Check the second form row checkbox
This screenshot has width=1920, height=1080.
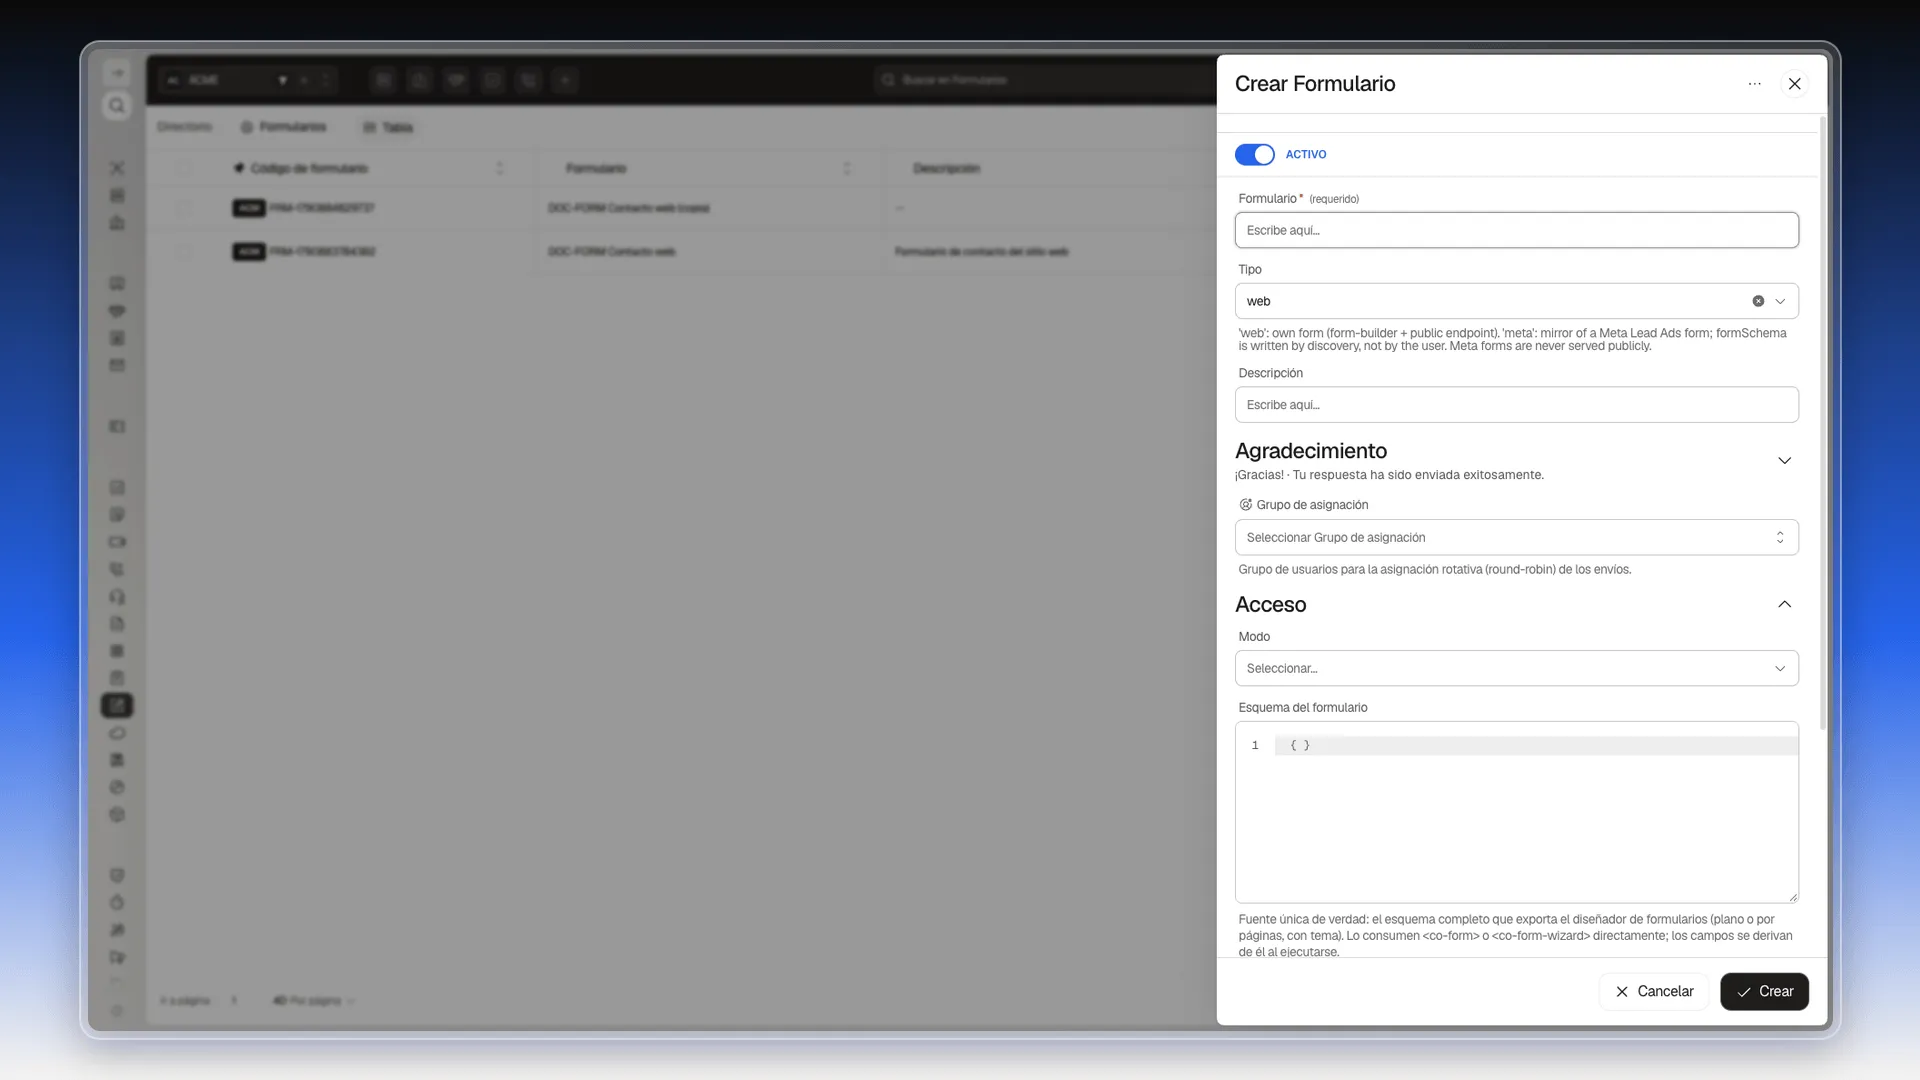184,251
